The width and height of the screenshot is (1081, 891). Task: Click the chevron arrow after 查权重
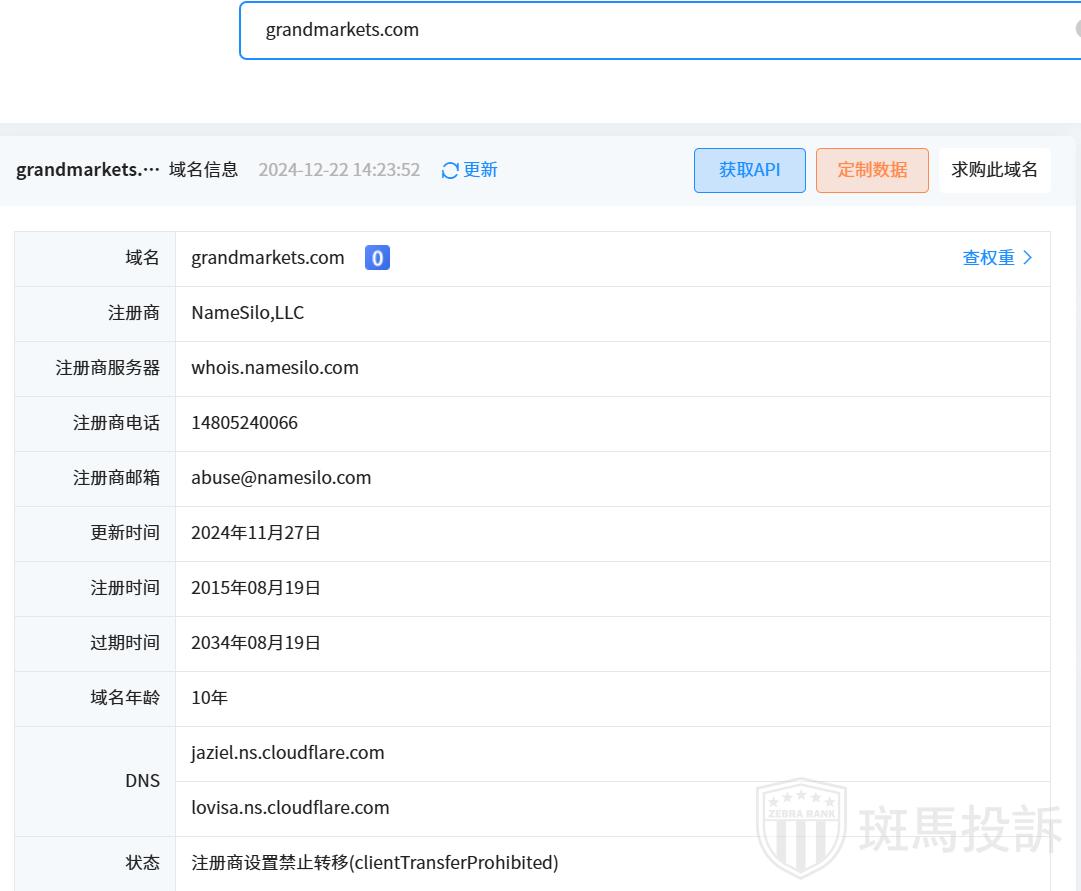click(1028, 258)
